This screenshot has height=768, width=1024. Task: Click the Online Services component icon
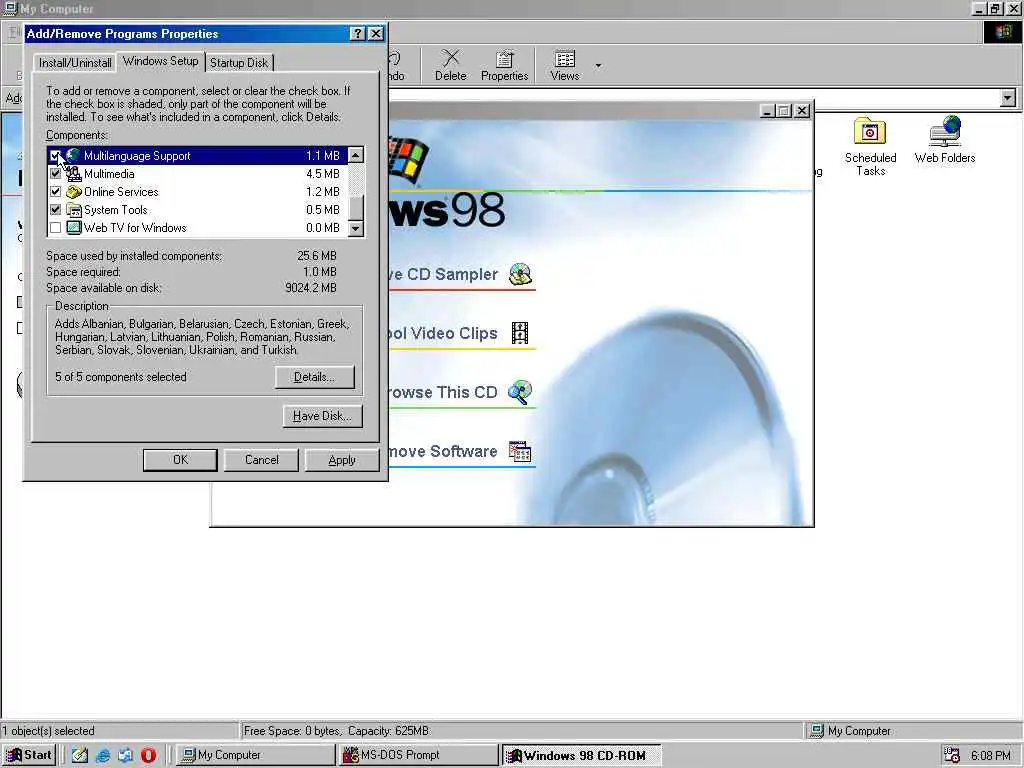(x=73, y=191)
